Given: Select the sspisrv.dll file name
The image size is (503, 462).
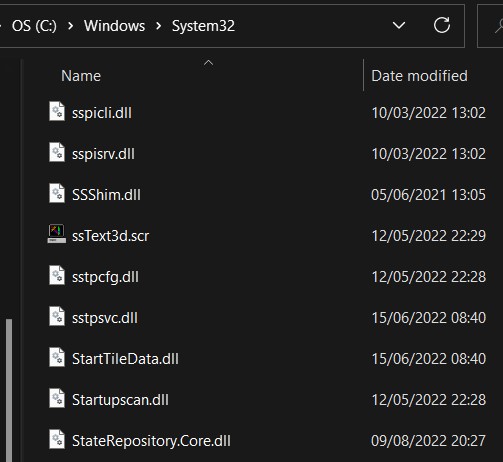Looking at the screenshot, I should tap(103, 154).
